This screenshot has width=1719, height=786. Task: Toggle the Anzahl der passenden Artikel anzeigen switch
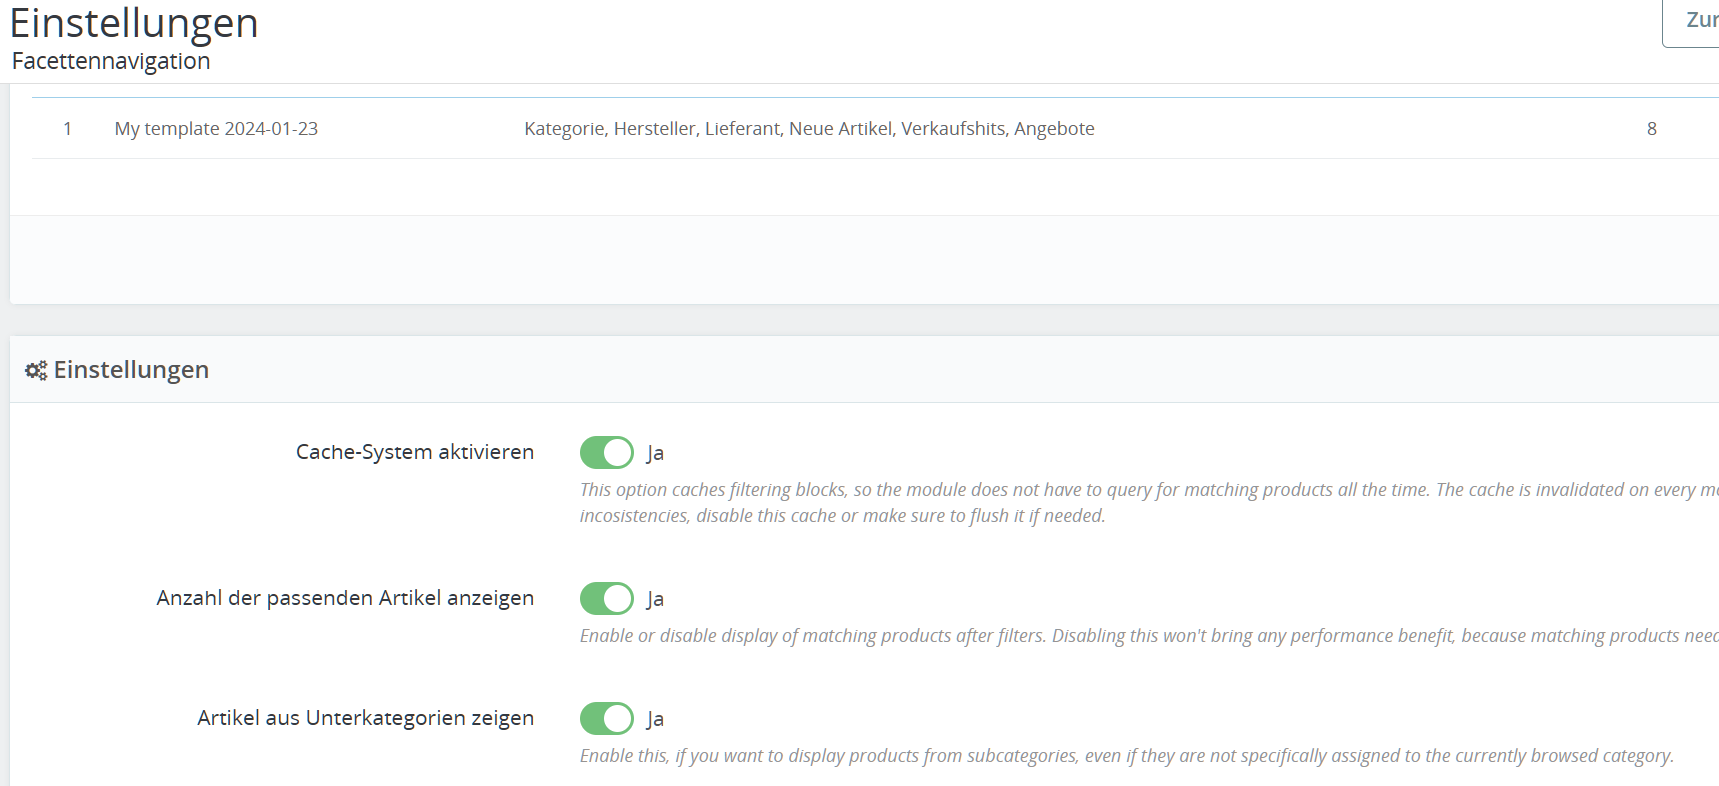pyautogui.click(x=607, y=598)
